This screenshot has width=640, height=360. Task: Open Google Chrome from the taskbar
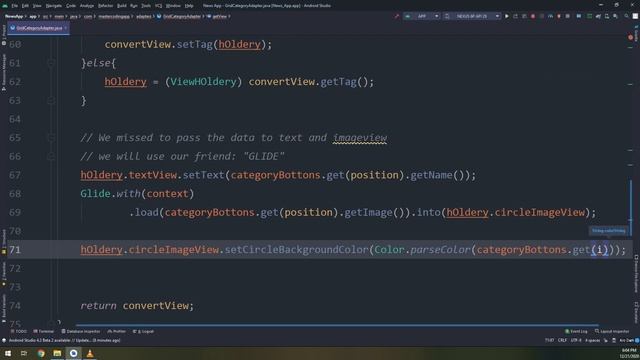pos(41,353)
